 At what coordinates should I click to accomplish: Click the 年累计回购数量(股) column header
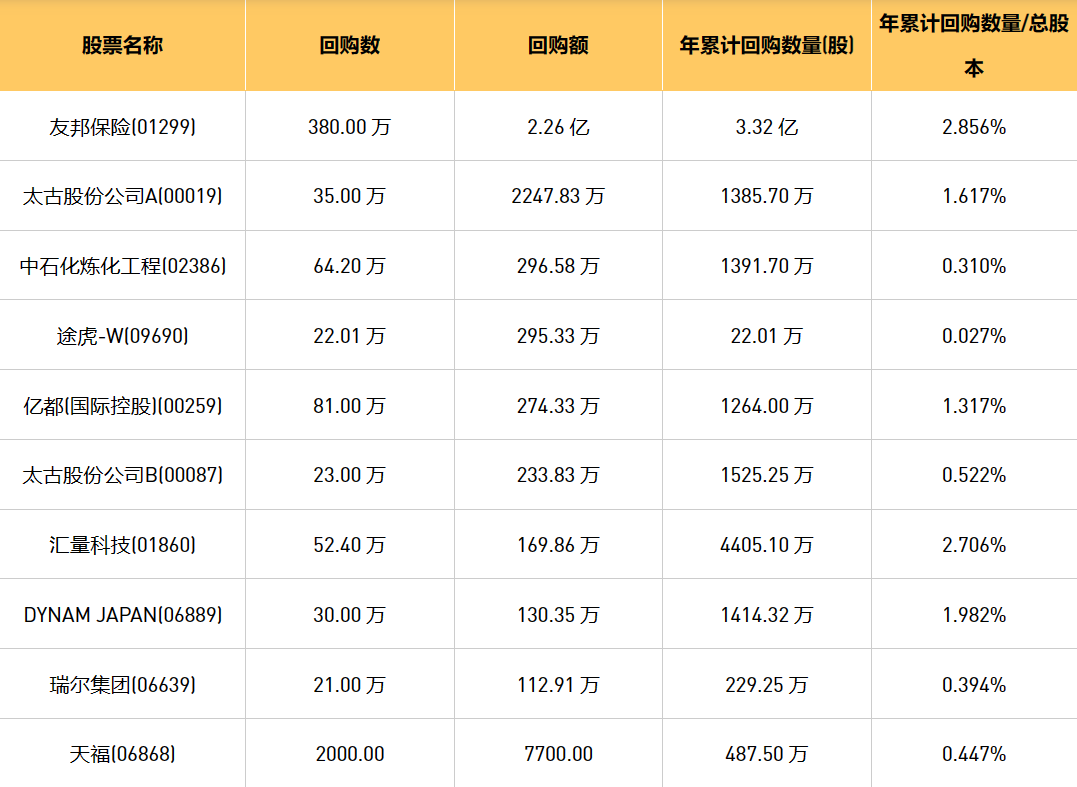(x=767, y=46)
